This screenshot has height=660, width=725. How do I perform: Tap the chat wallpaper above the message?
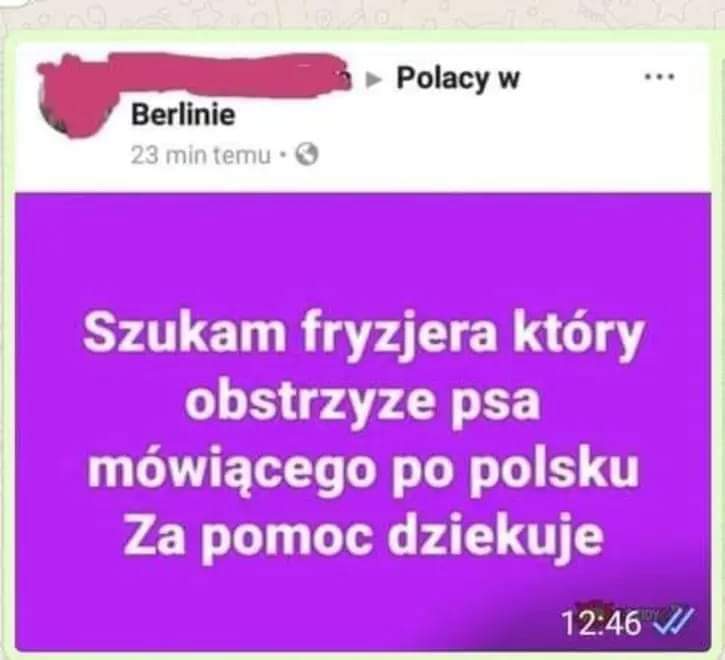[362, 13]
